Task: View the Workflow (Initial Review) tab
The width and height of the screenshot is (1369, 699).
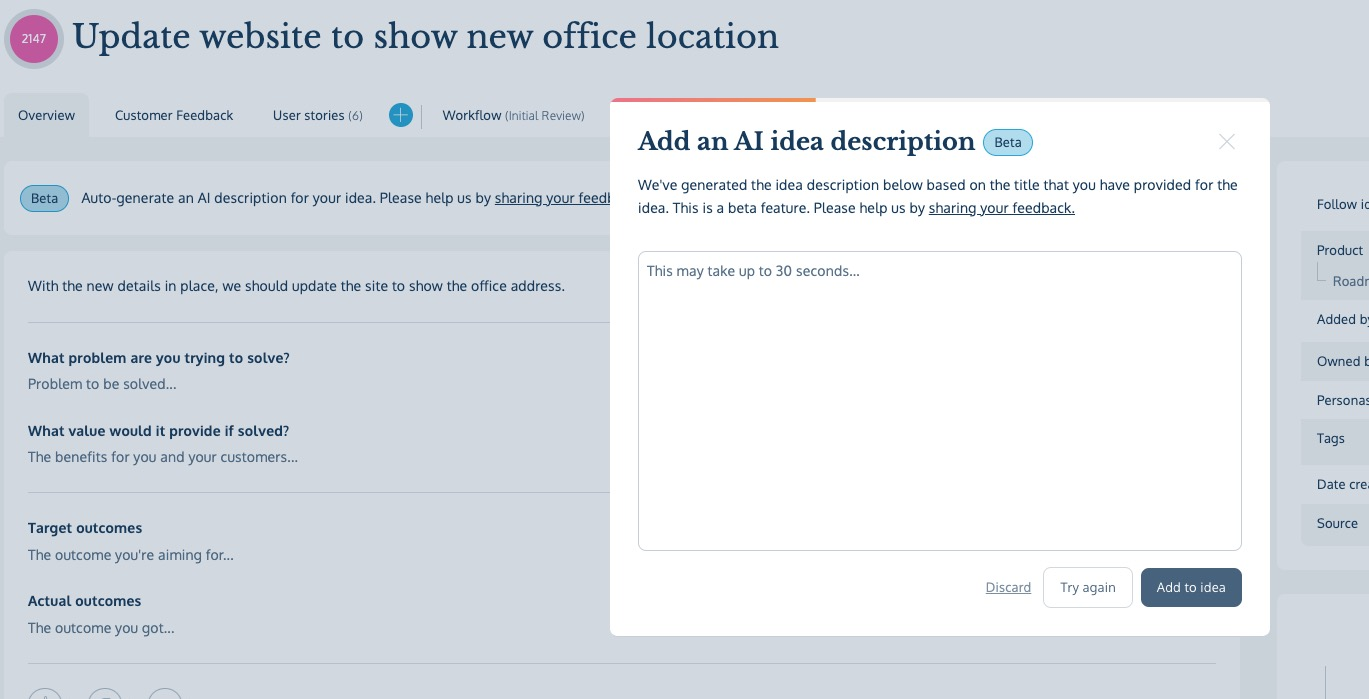Action: point(513,115)
